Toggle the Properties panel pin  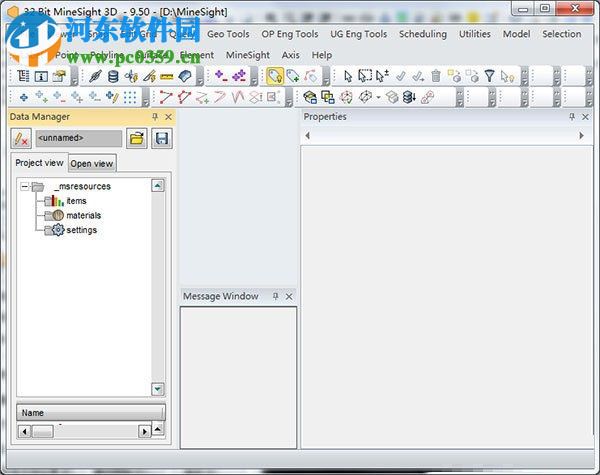pos(572,117)
